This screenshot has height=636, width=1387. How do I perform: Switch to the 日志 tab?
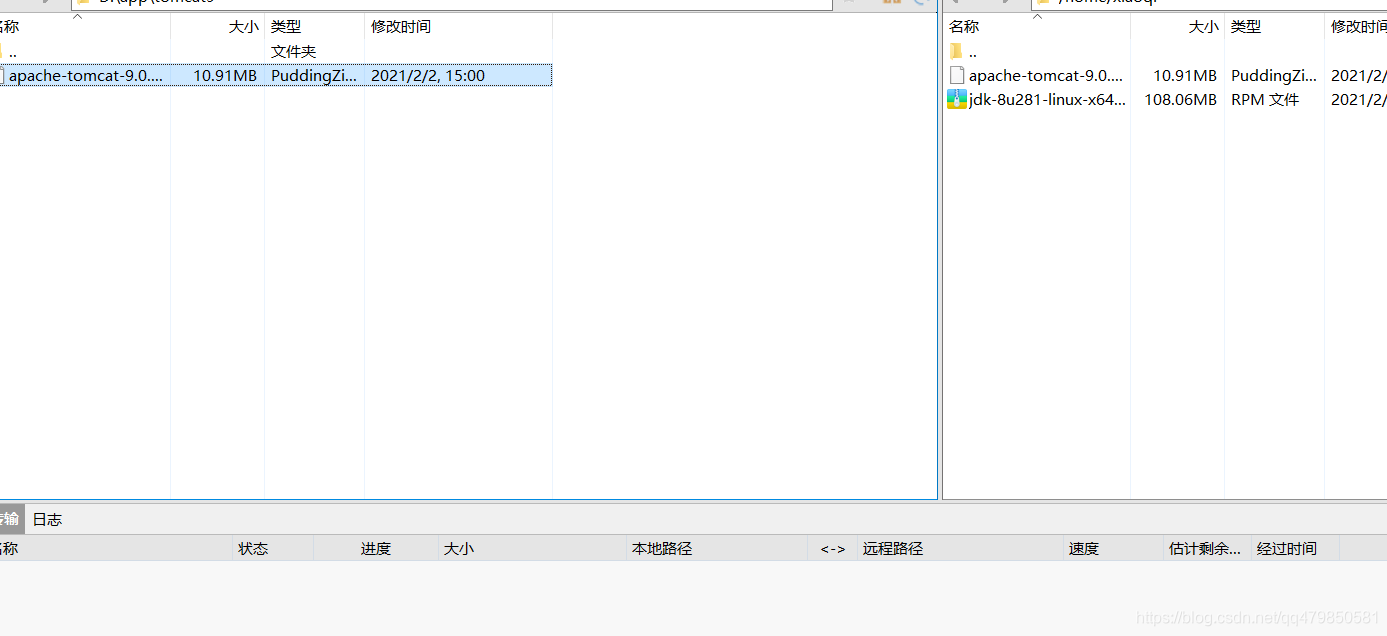click(x=47, y=519)
